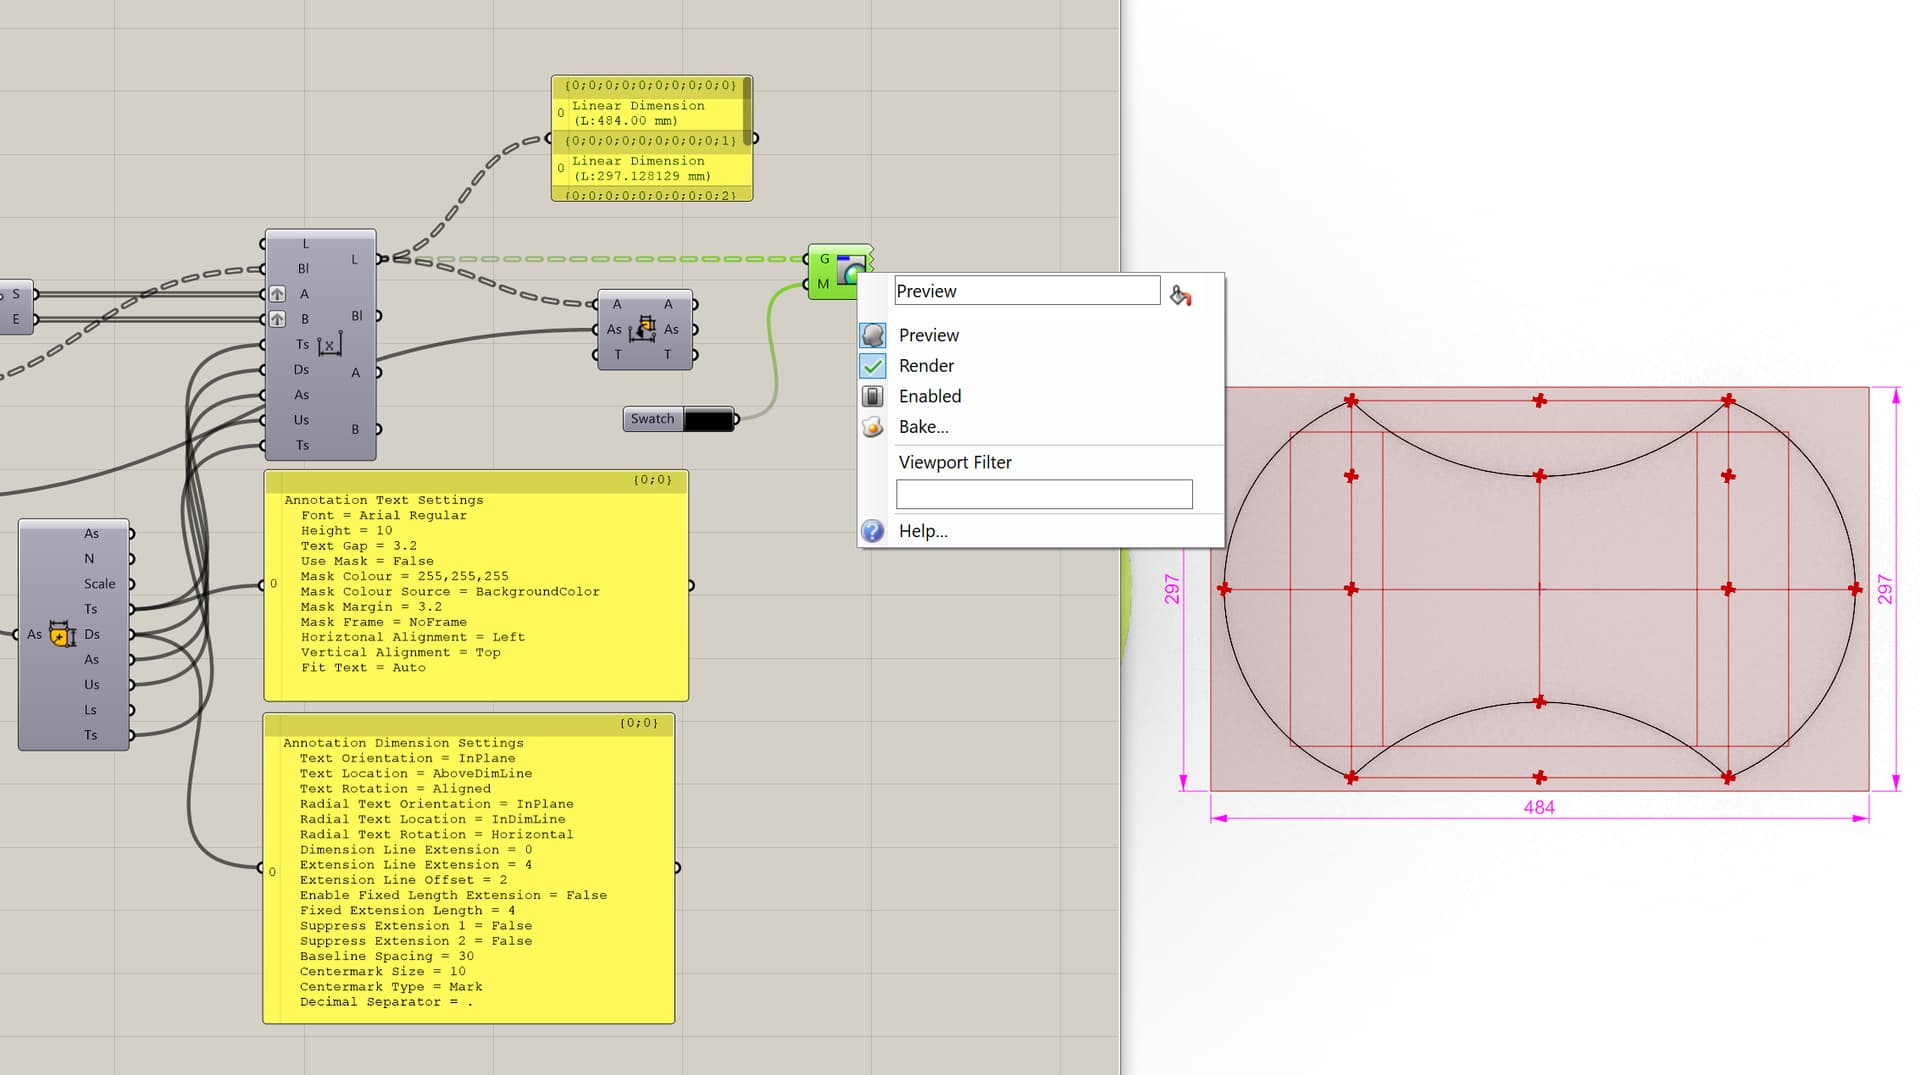Click the Ds output of the settings component
Screen dimensions: 1920x1075
click(92, 634)
